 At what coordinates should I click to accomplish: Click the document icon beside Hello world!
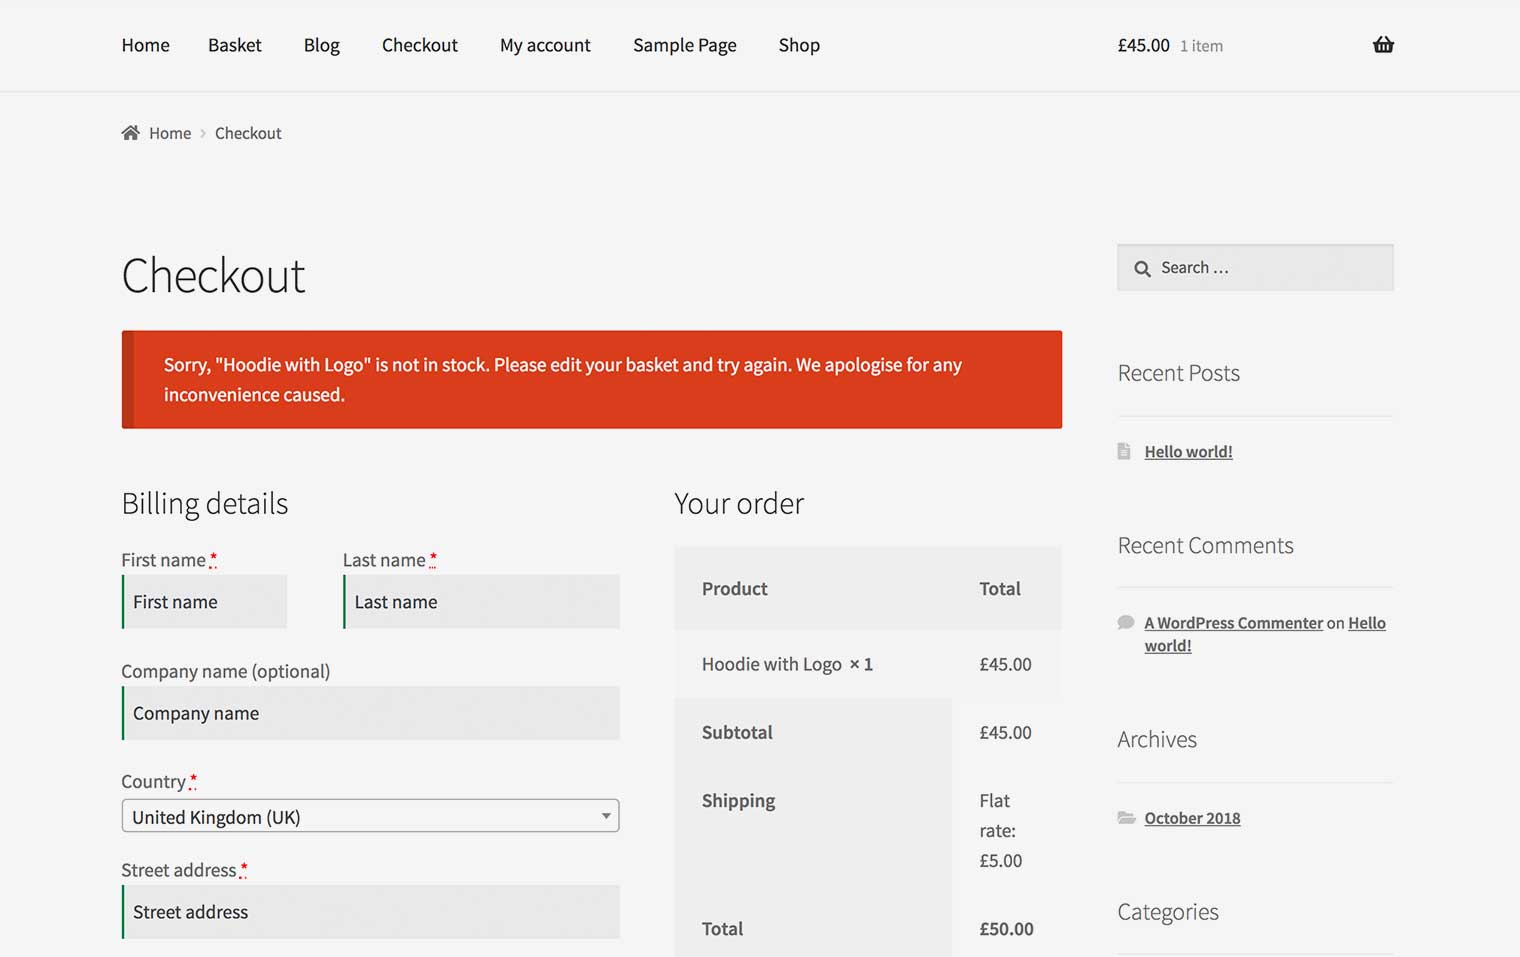tap(1124, 451)
